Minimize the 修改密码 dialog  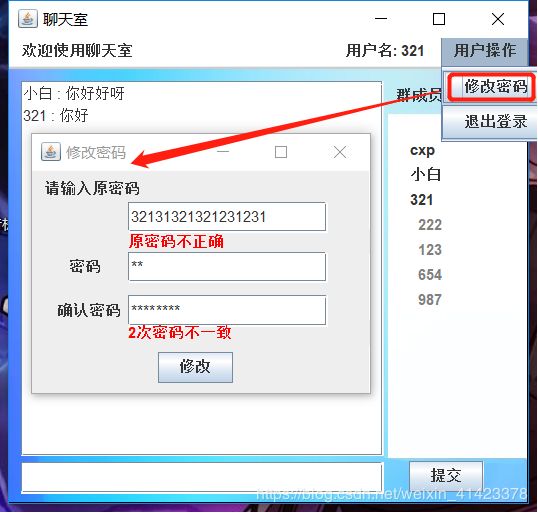pyautogui.click(x=223, y=152)
